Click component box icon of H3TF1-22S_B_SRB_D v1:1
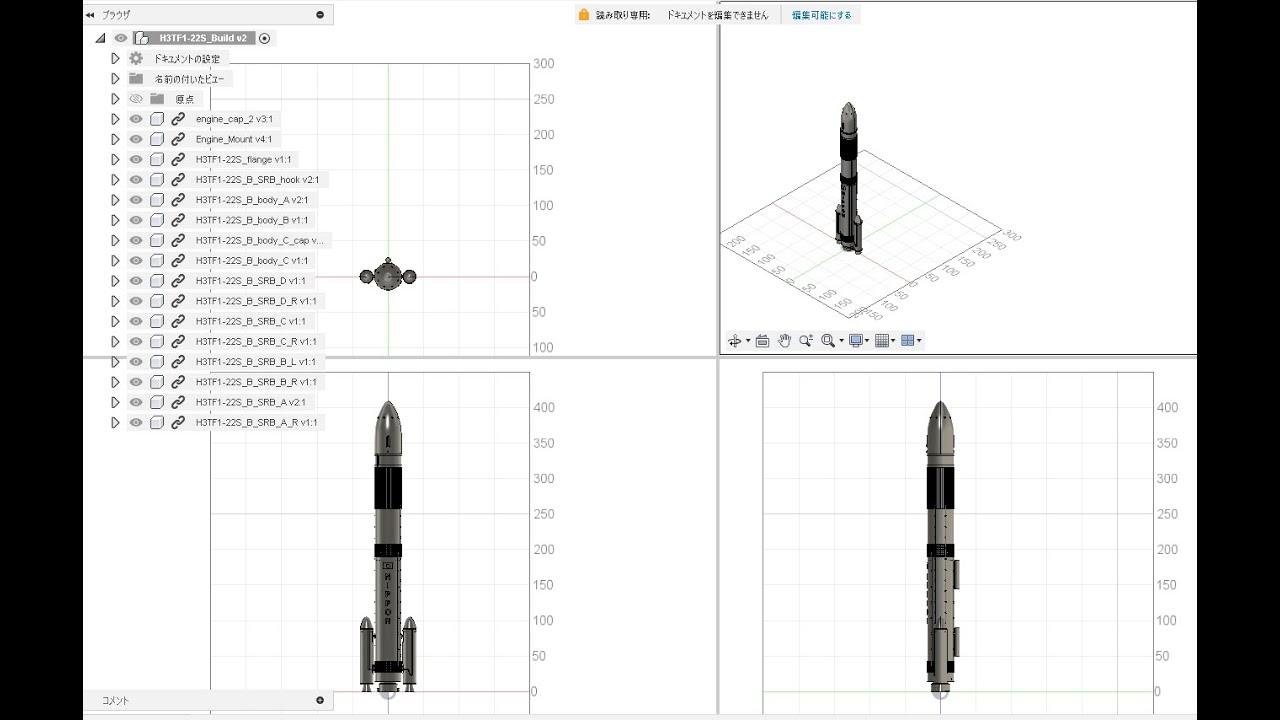The width and height of the screenshot is (1280, 720). coord(157,281)
